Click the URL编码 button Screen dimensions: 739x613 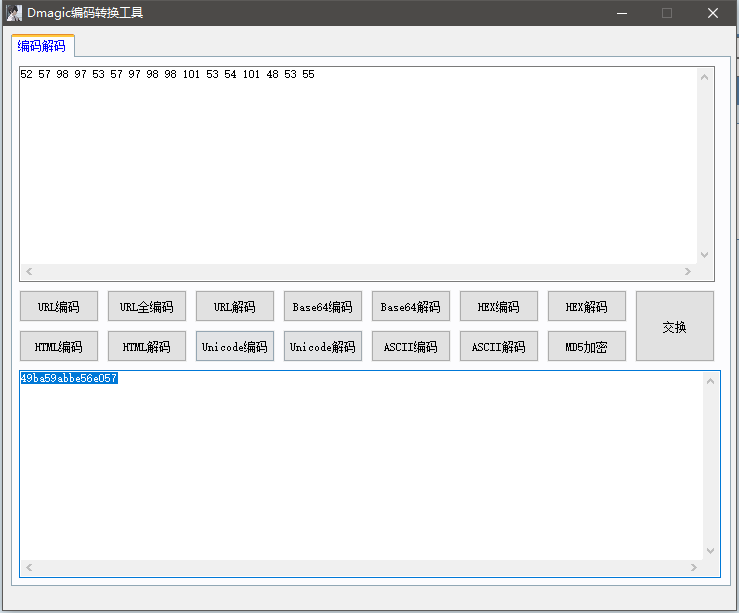[x=59, y=306]
